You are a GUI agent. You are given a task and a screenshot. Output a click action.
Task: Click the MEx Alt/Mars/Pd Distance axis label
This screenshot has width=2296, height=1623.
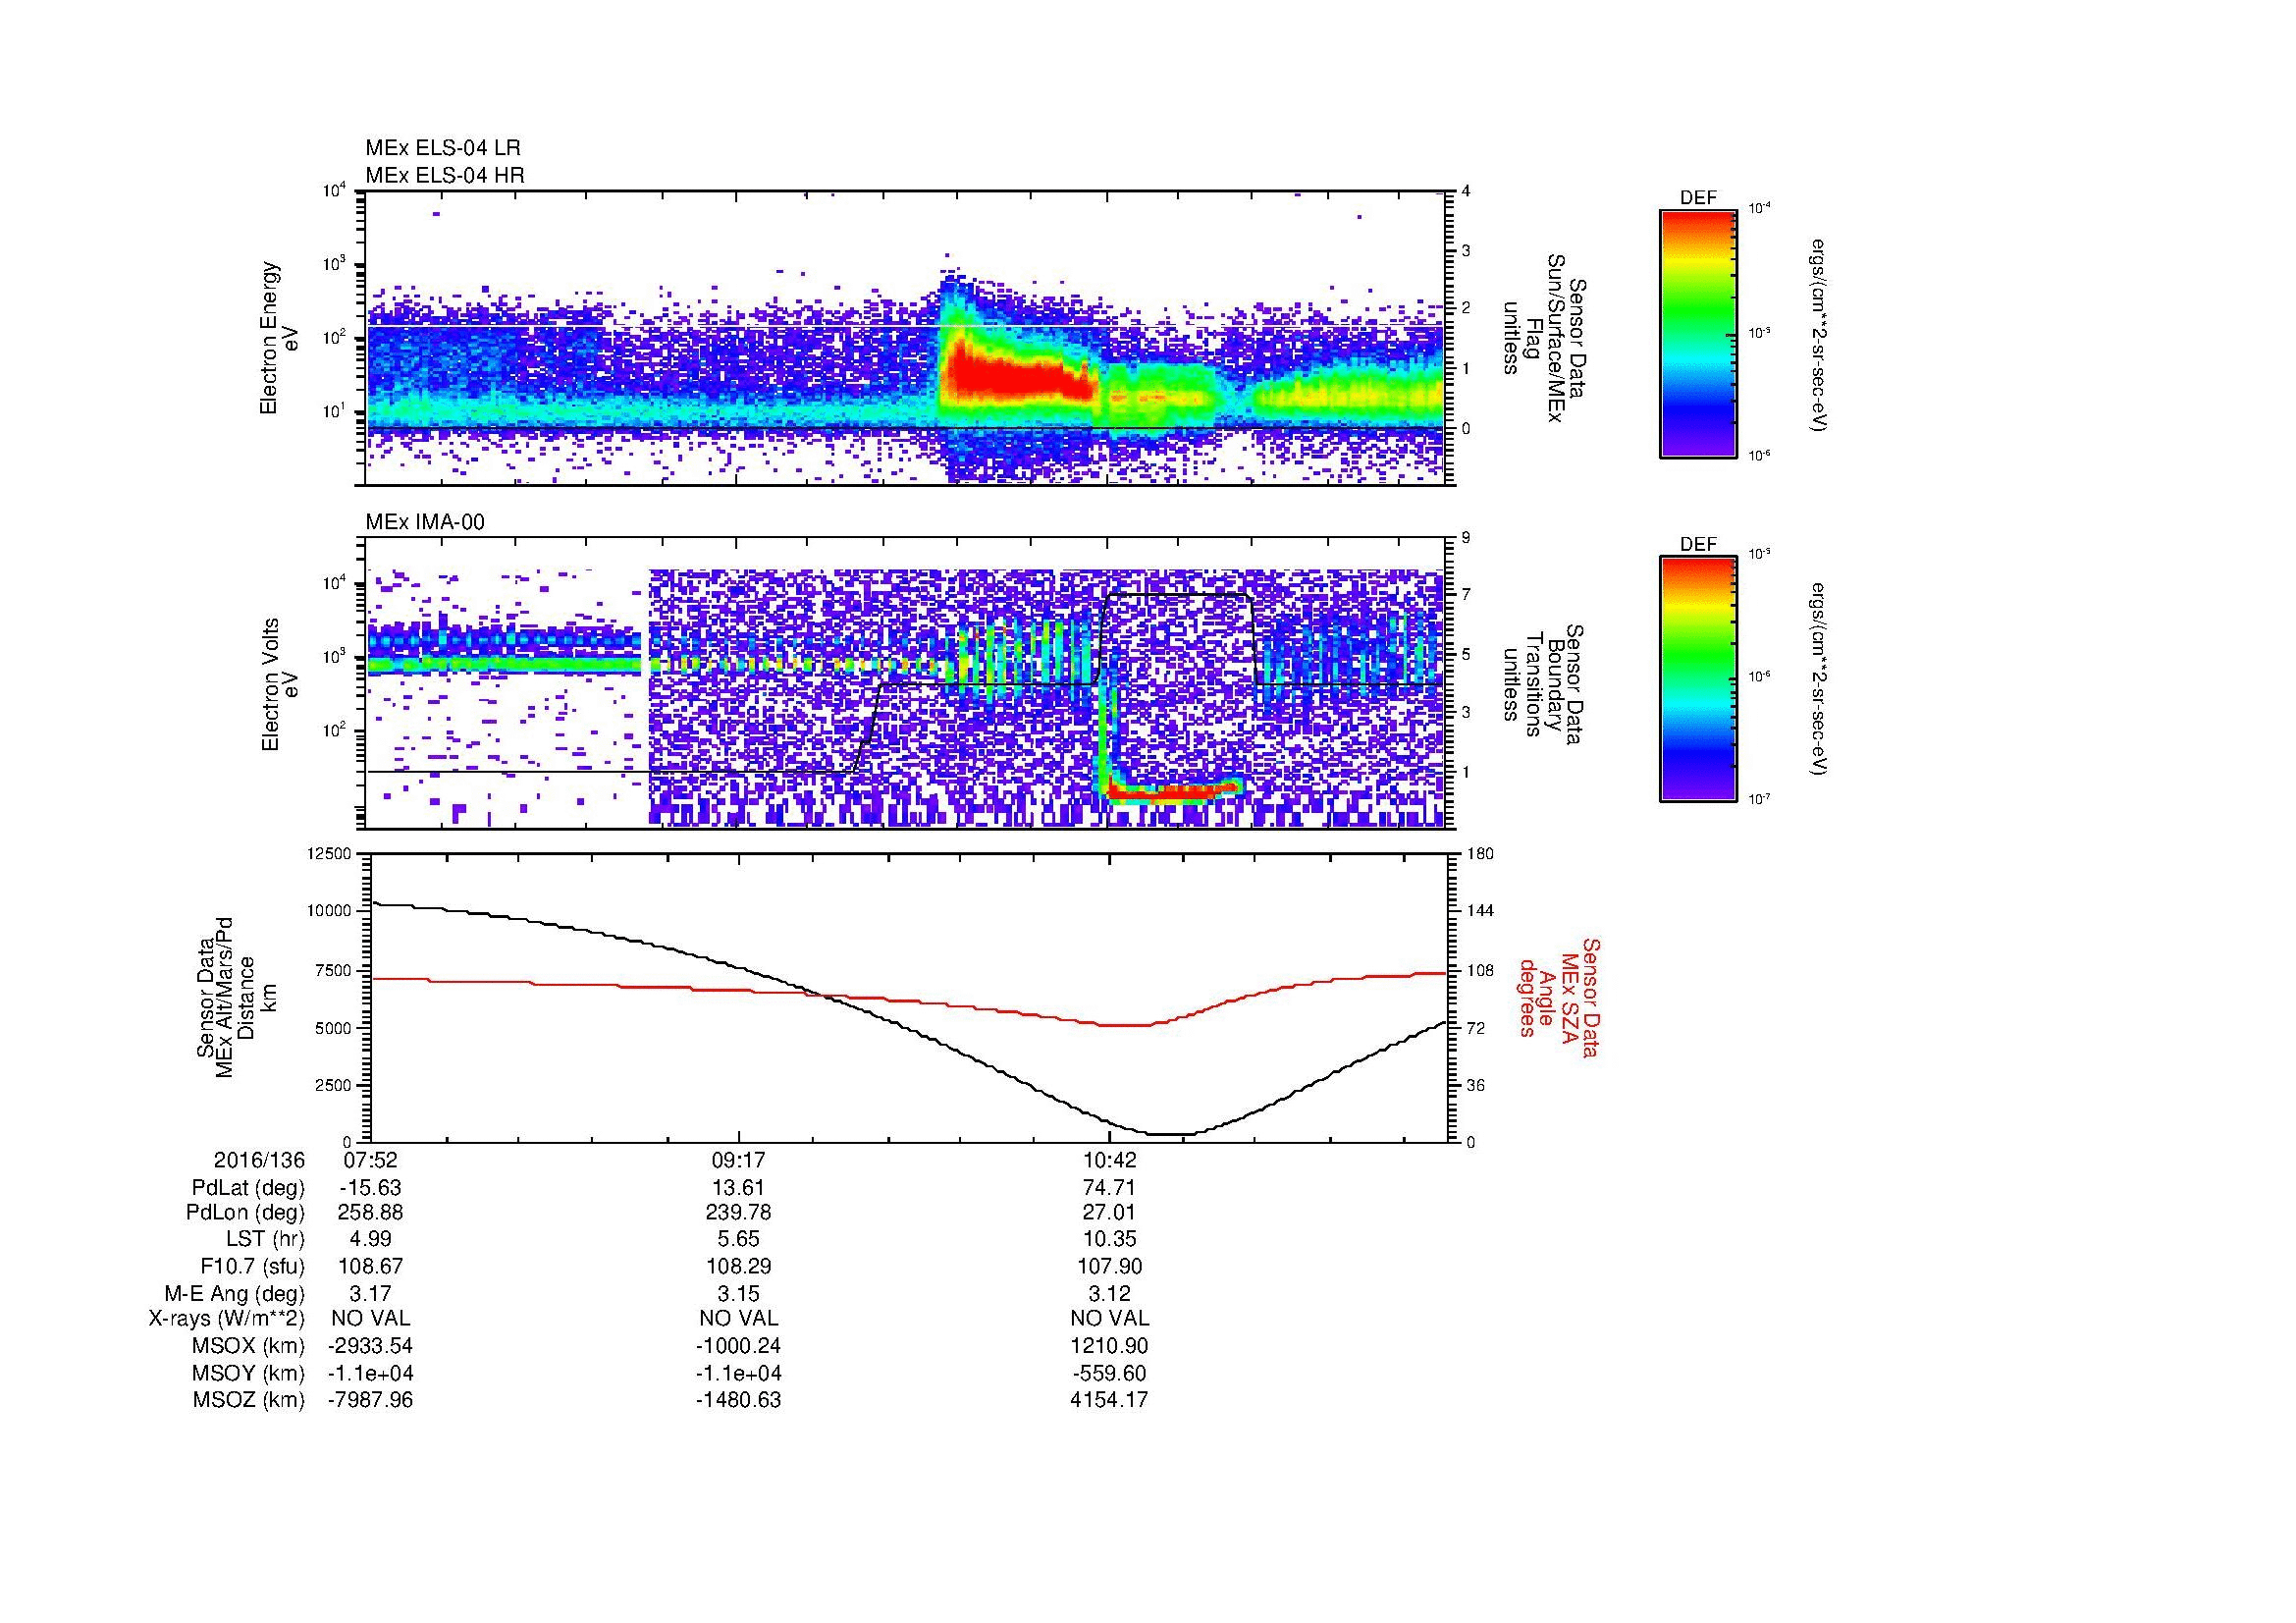pyautogui.click(x=236, y=997)
